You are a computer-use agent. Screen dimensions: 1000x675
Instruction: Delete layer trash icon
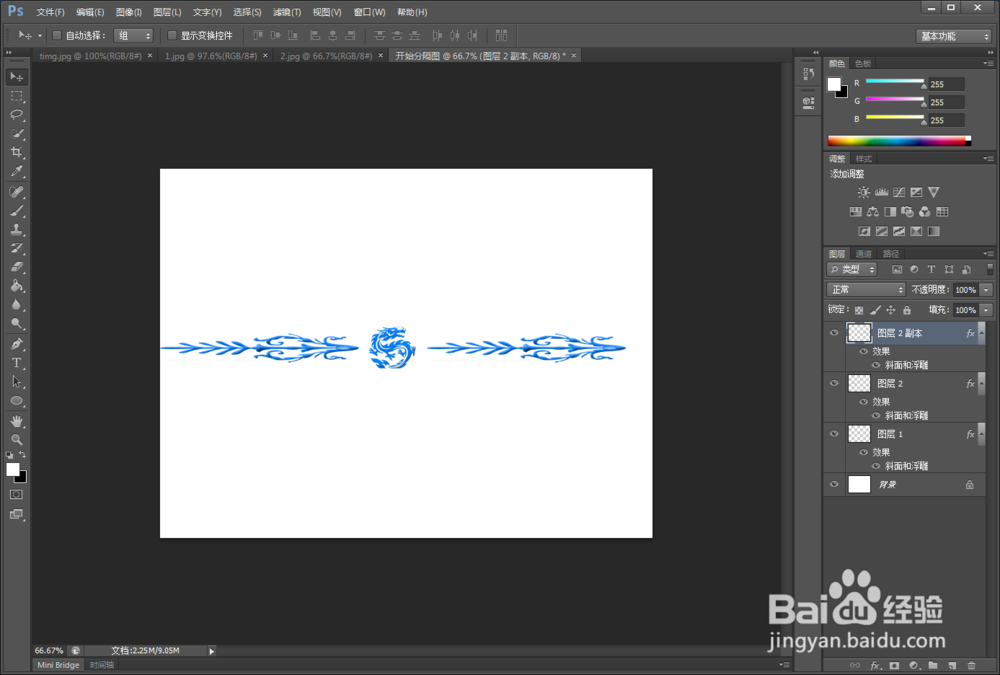pyautogui.click(x=971, y=665)
